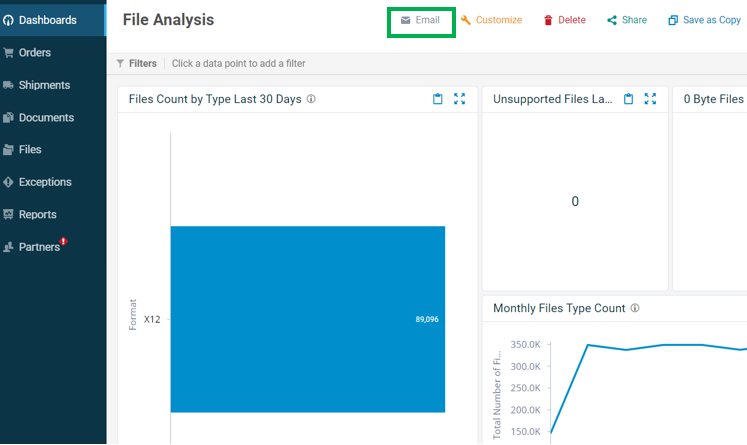Screen dimensions: 747x445
Task: Click the share nodes icon
Action: [x=612, y=20]
